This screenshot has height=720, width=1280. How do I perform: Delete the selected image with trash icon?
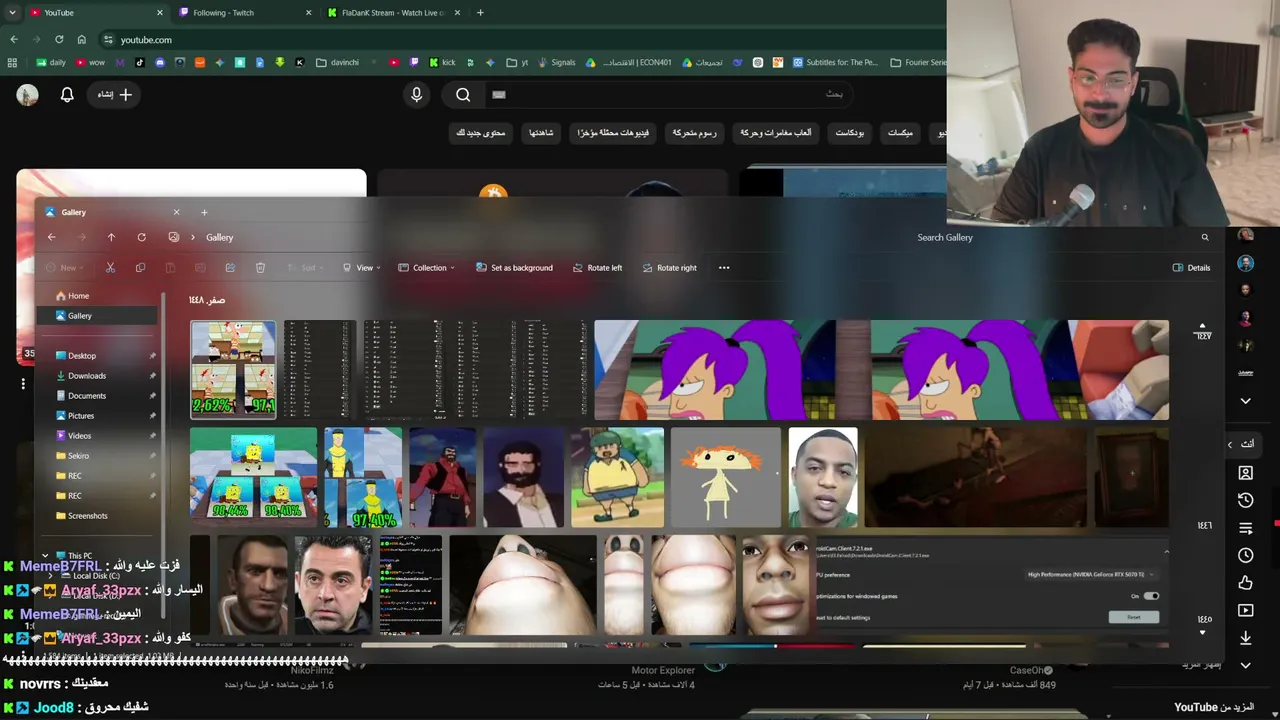260,268
